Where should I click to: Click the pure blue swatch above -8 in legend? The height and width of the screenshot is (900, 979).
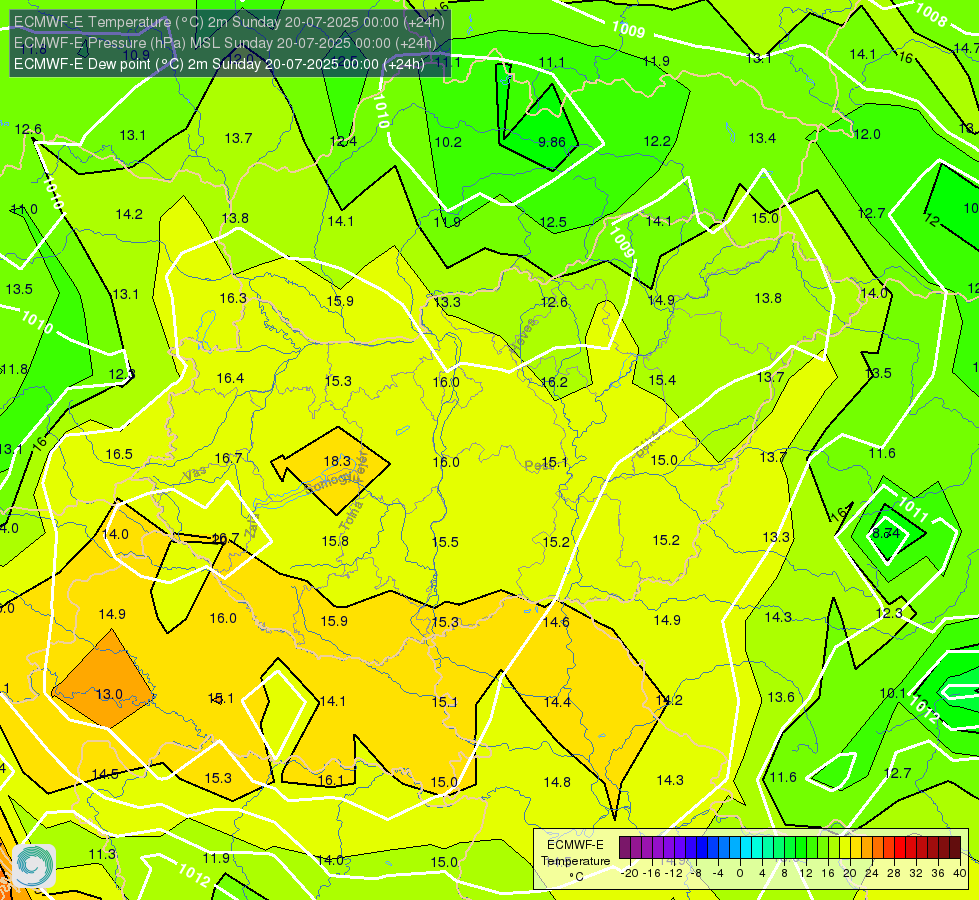(x=702, y=848)
